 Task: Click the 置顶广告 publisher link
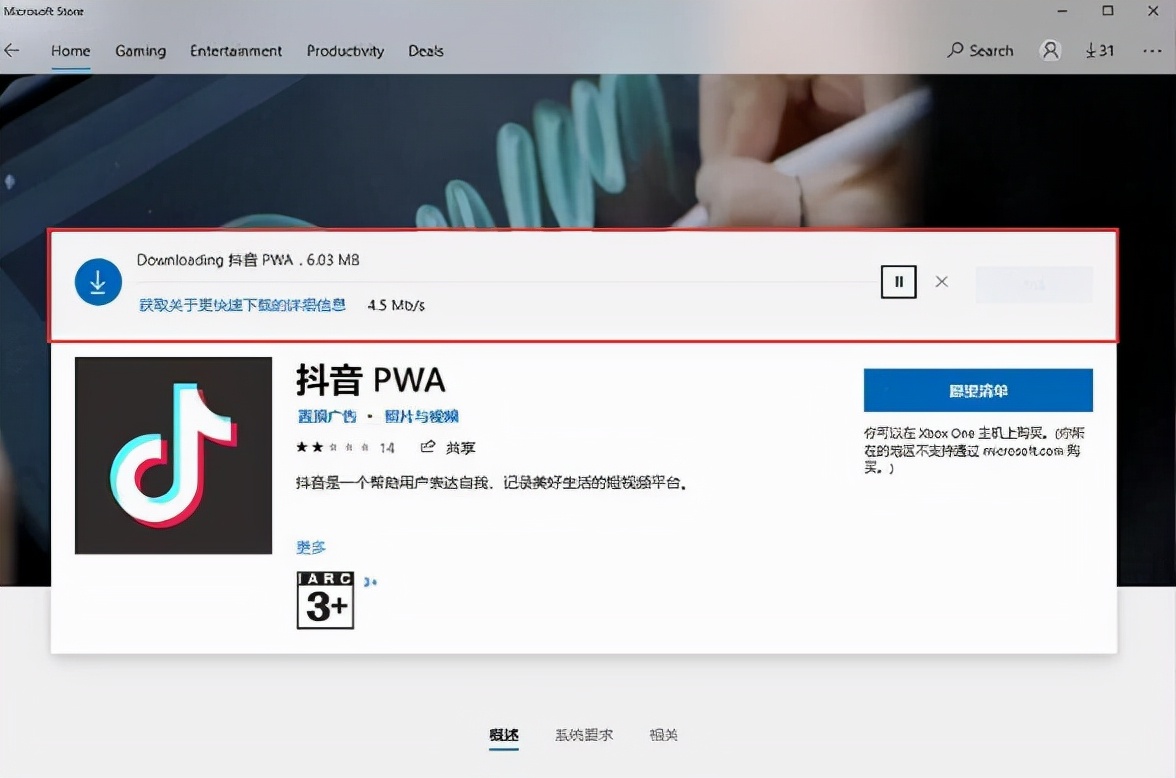[327, 416]
